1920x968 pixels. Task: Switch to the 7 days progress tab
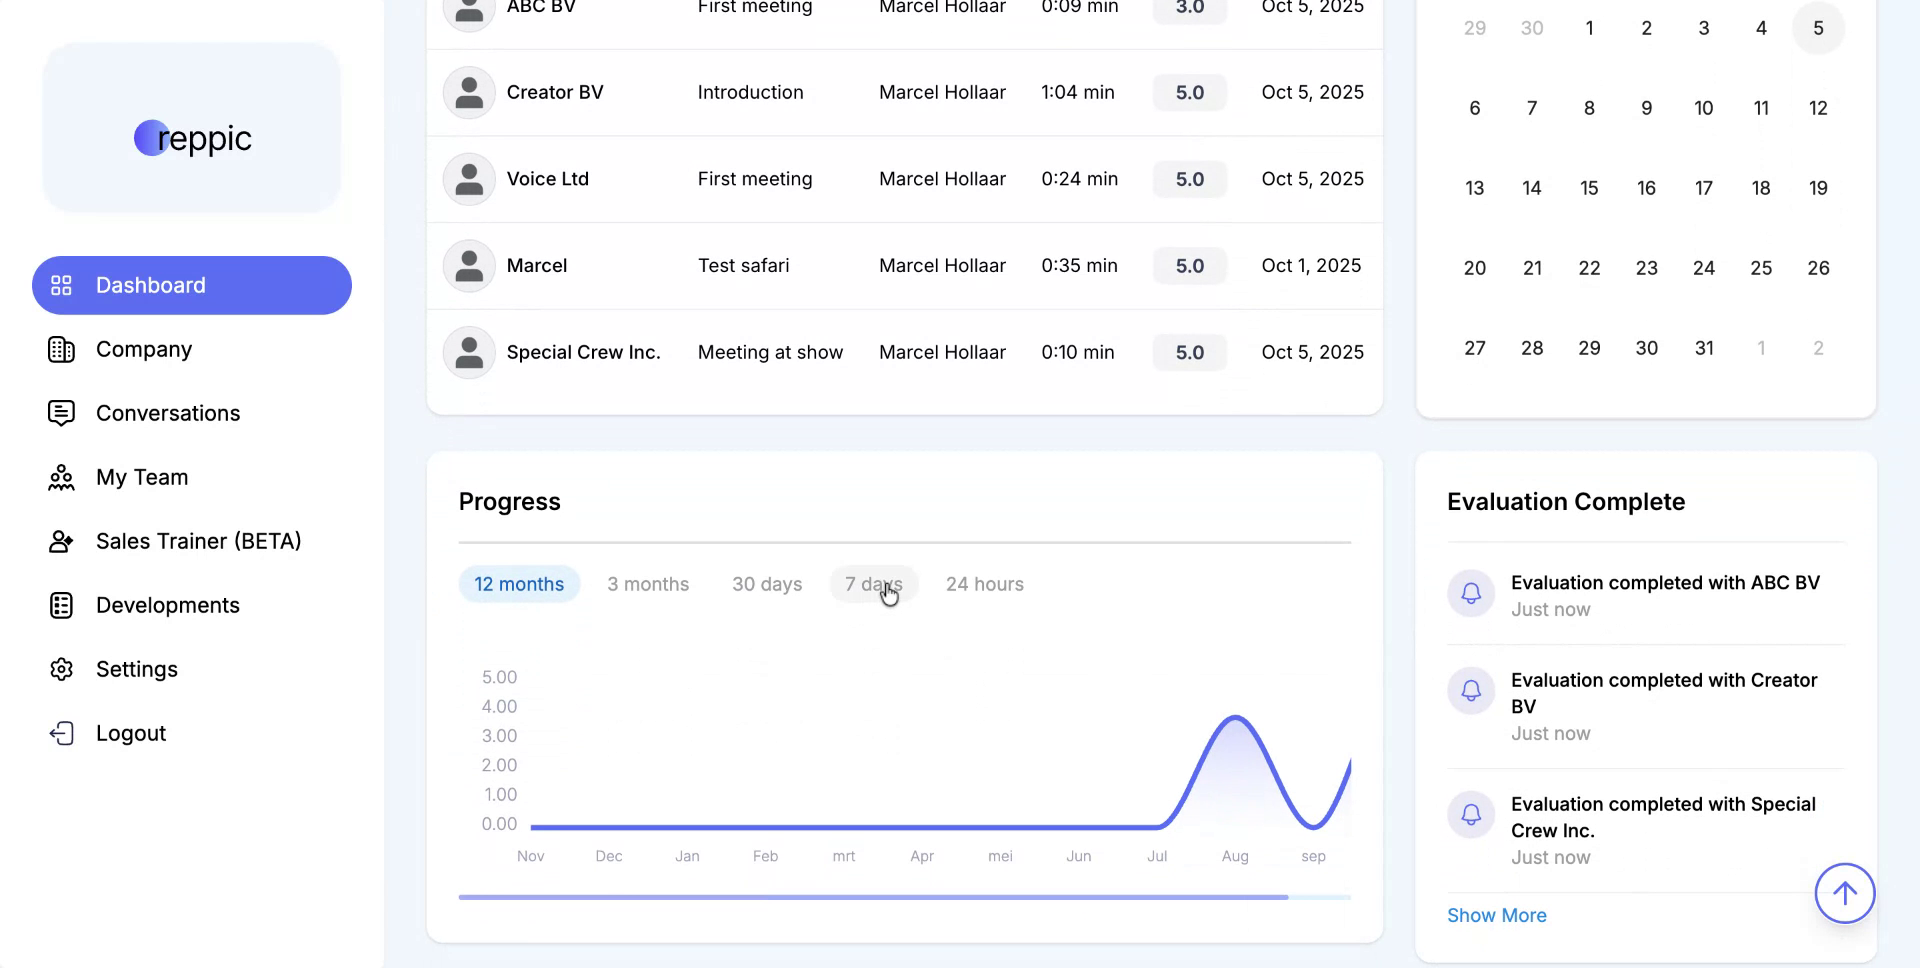pos(873,584)
